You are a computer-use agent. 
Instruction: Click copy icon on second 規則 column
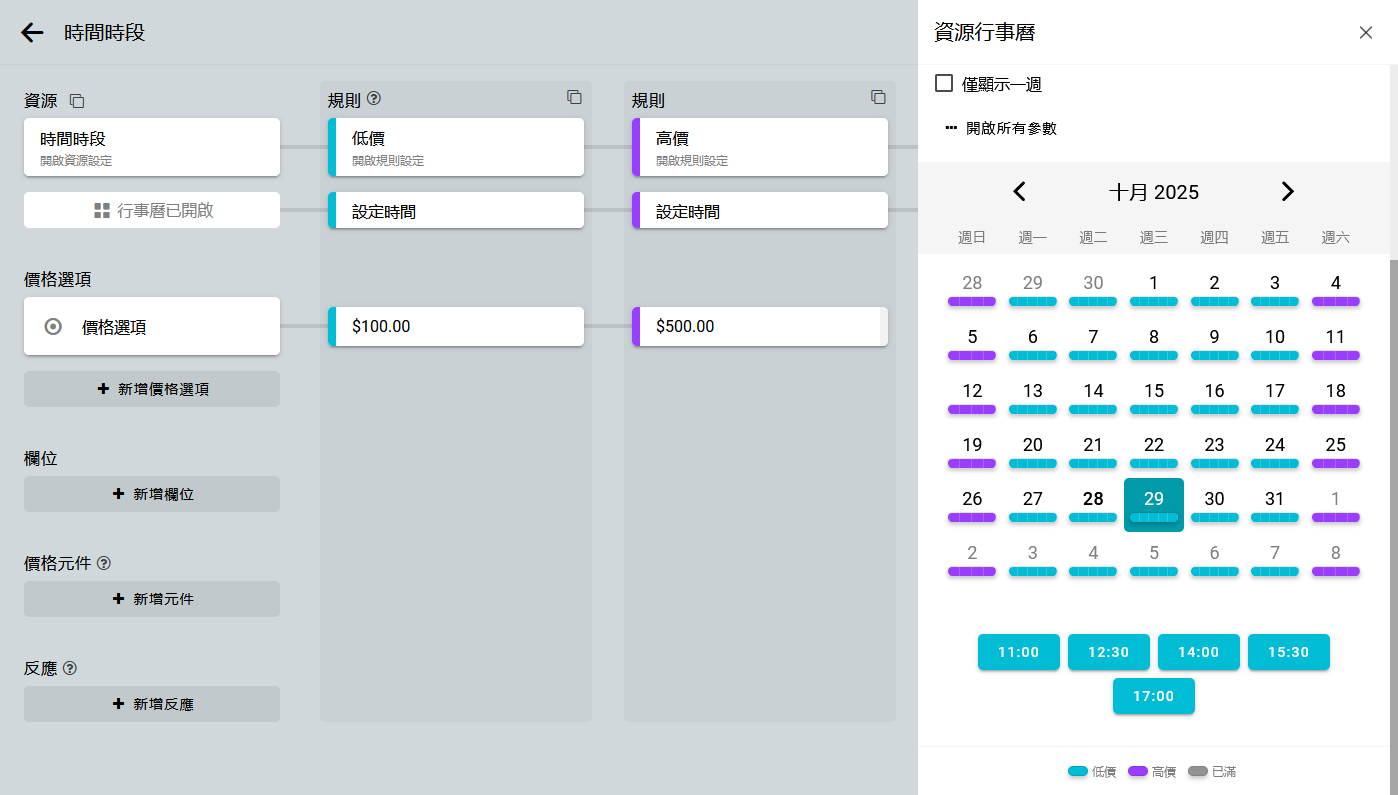878,97
